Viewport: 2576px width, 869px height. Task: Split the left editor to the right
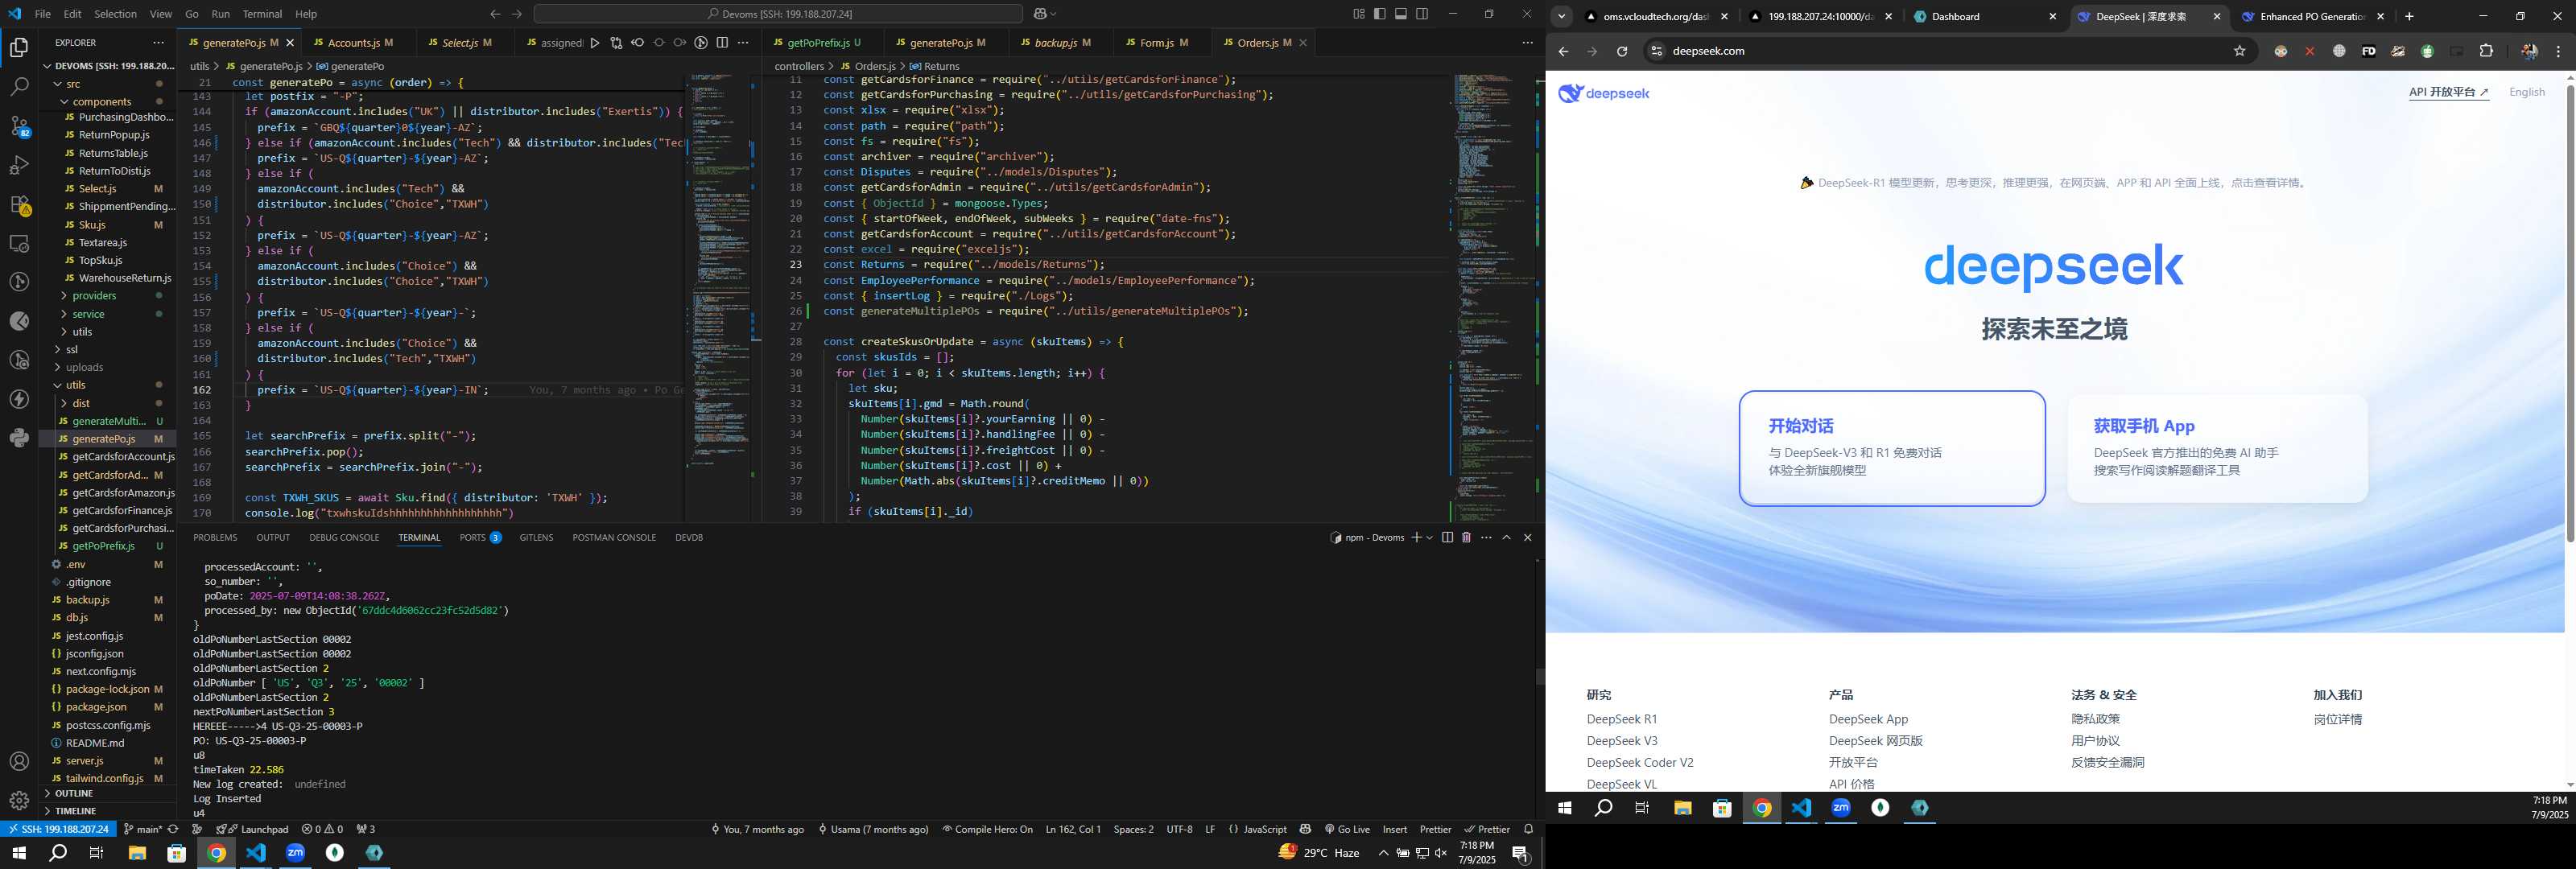722,43
